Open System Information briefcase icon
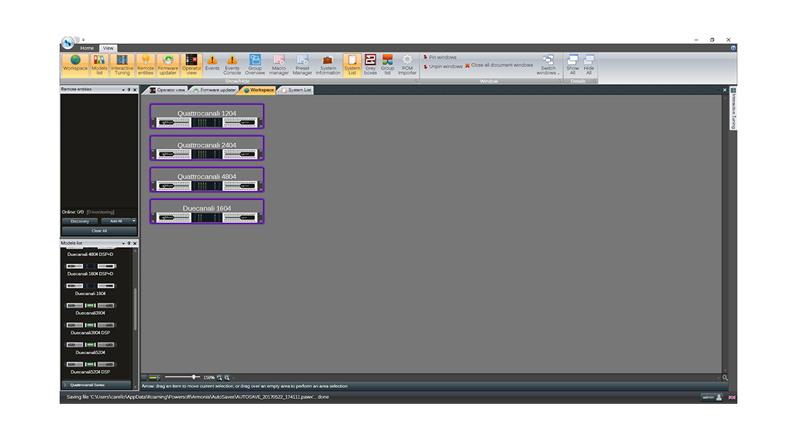 [328, 65]
